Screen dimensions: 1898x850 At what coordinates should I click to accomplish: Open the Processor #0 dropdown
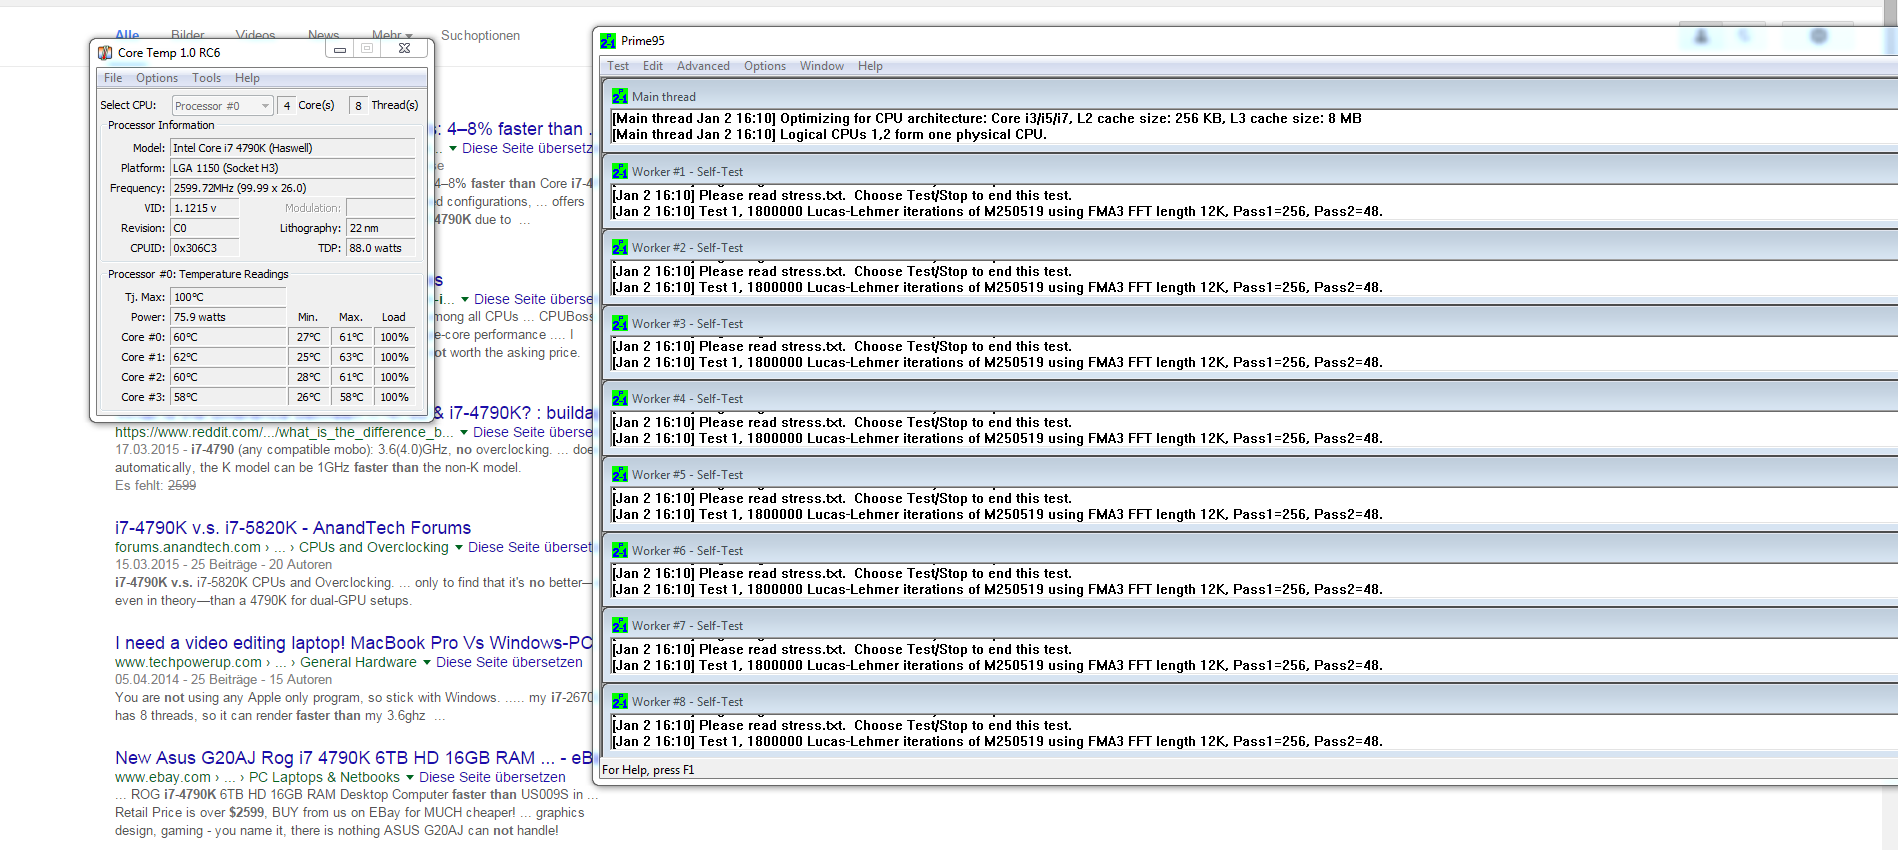tap(222, 106)
